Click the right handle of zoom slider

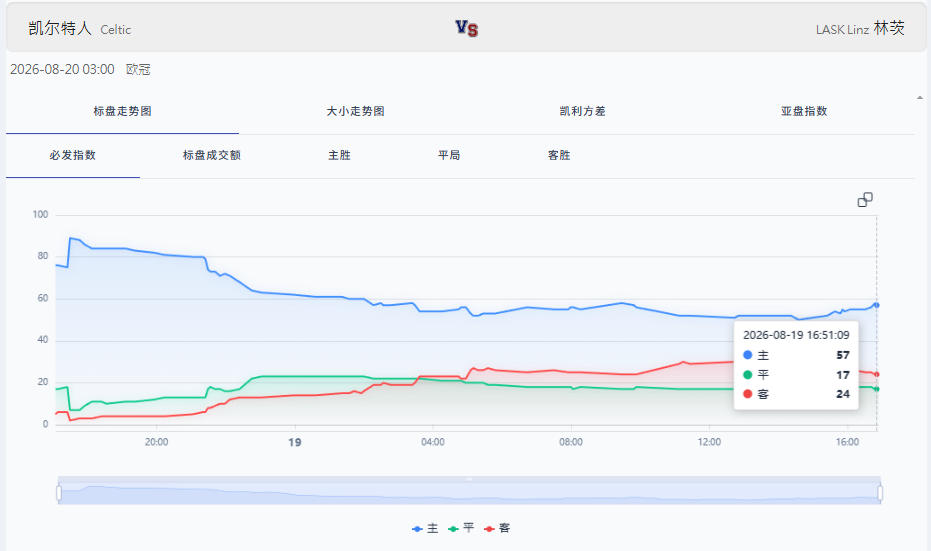tap(880, 493)
